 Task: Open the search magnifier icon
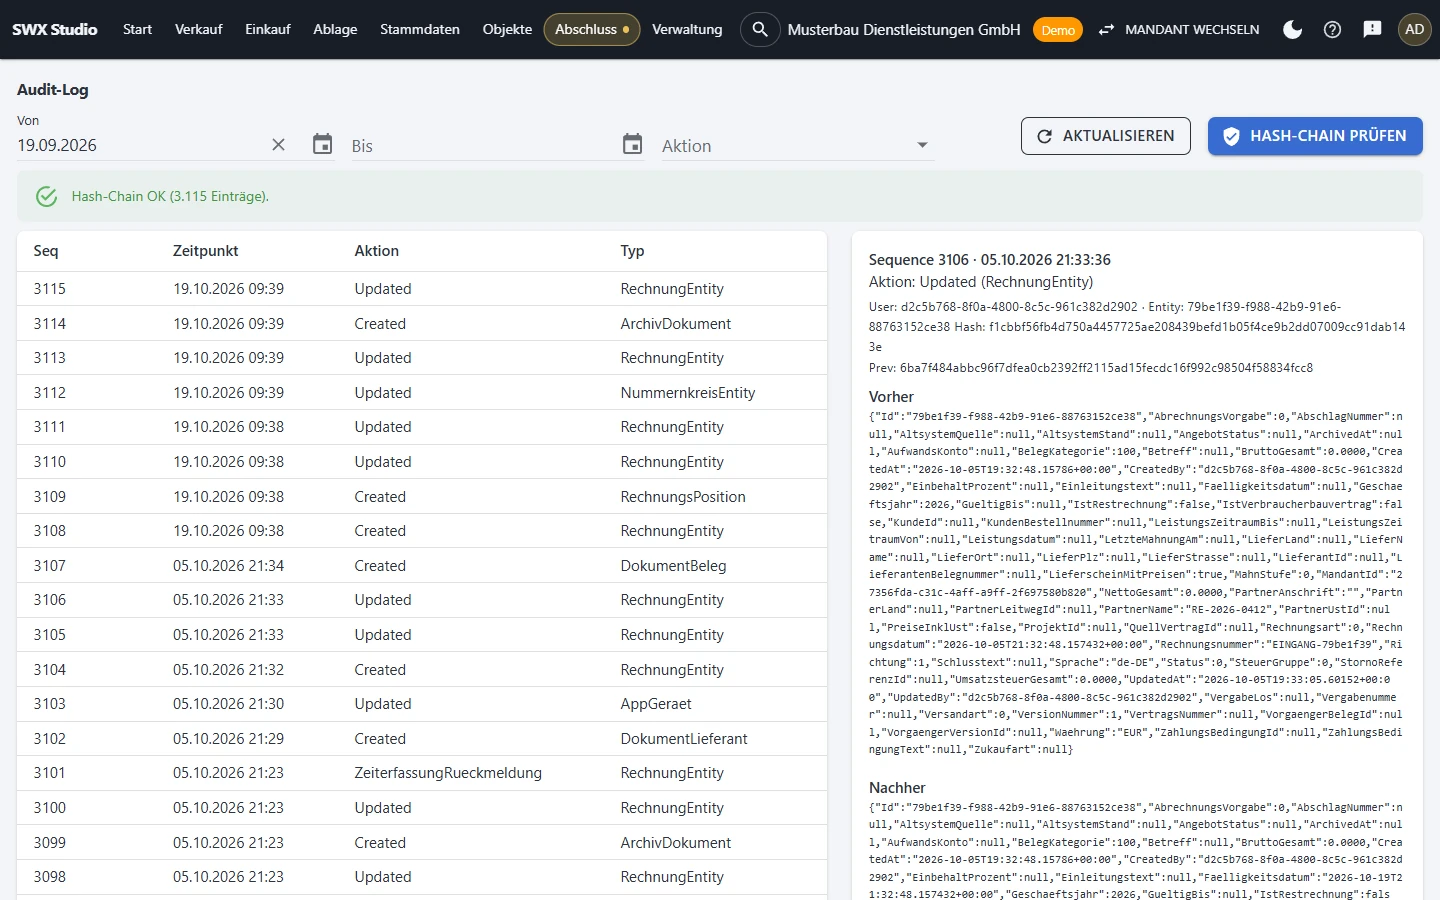point(760,29)
